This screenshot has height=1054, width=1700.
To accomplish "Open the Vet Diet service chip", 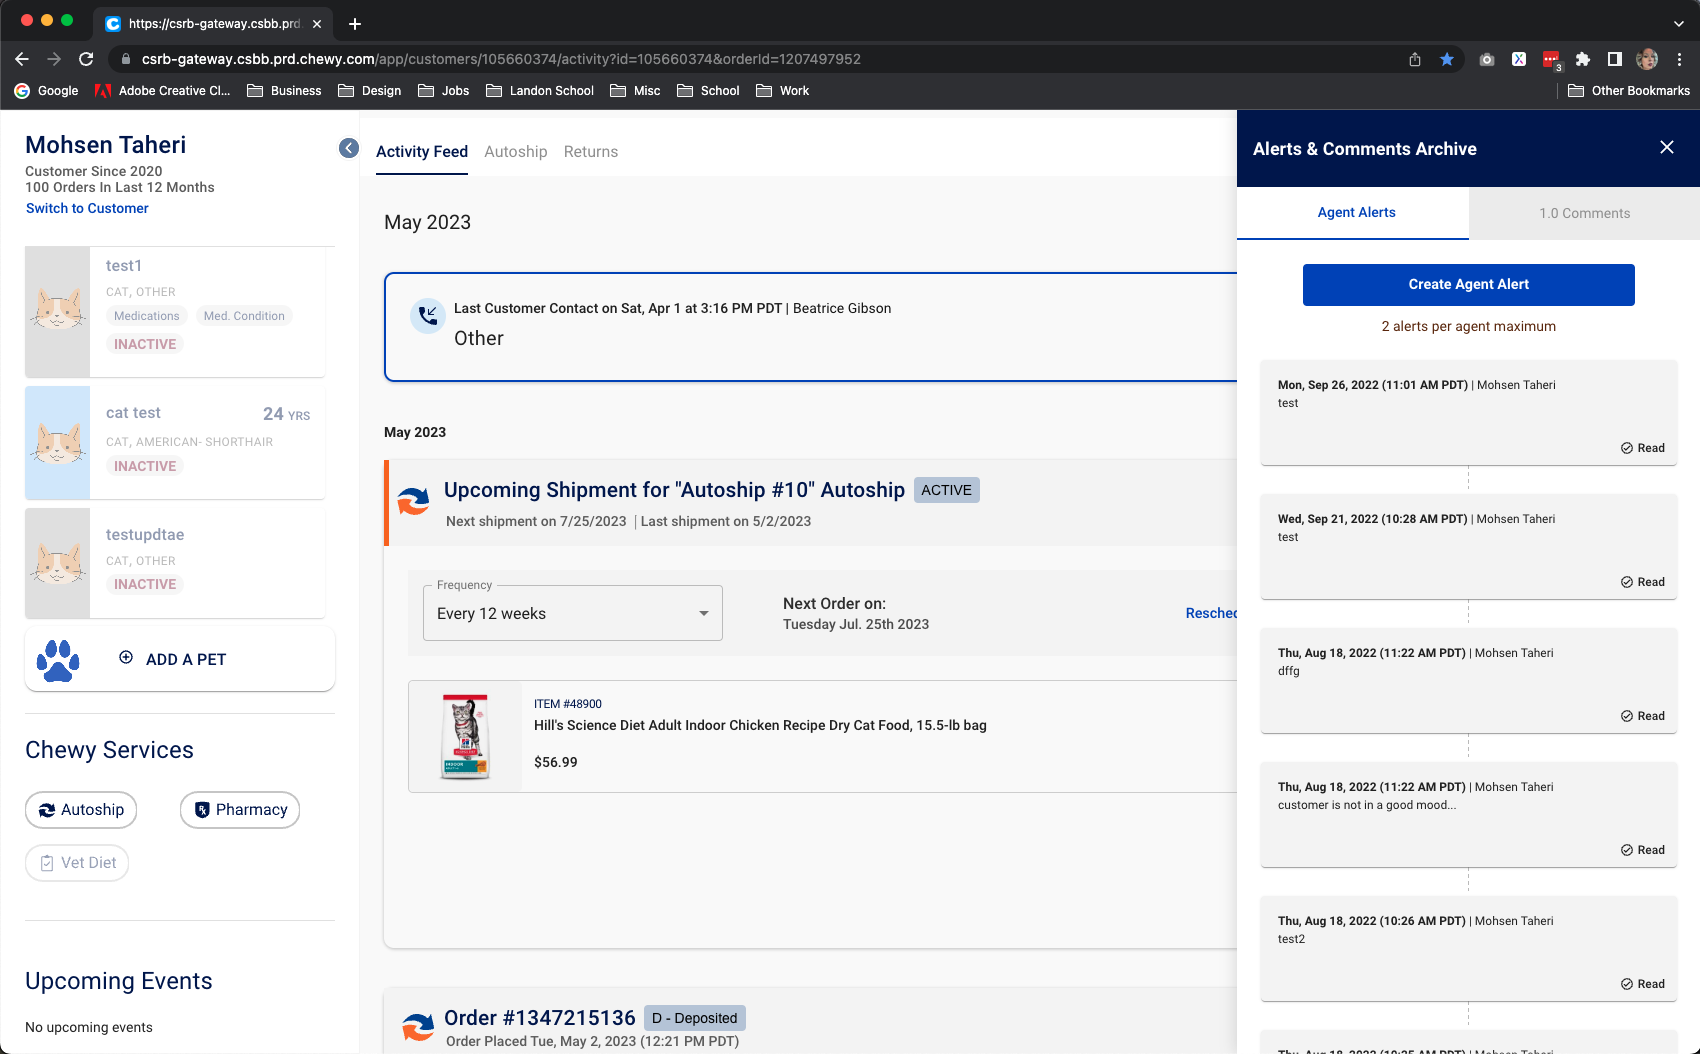I will point(77,863).
